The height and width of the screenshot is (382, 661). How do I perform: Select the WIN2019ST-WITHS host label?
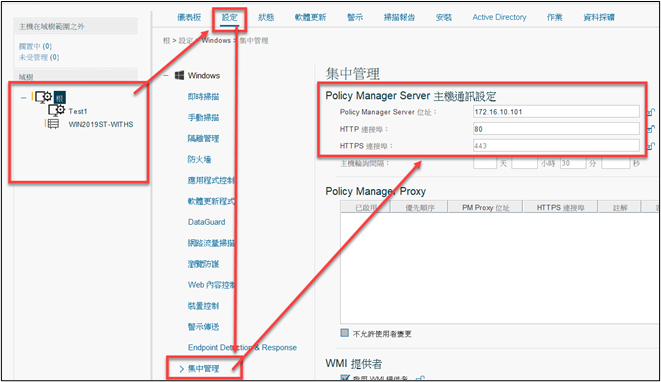click(101, 124)
